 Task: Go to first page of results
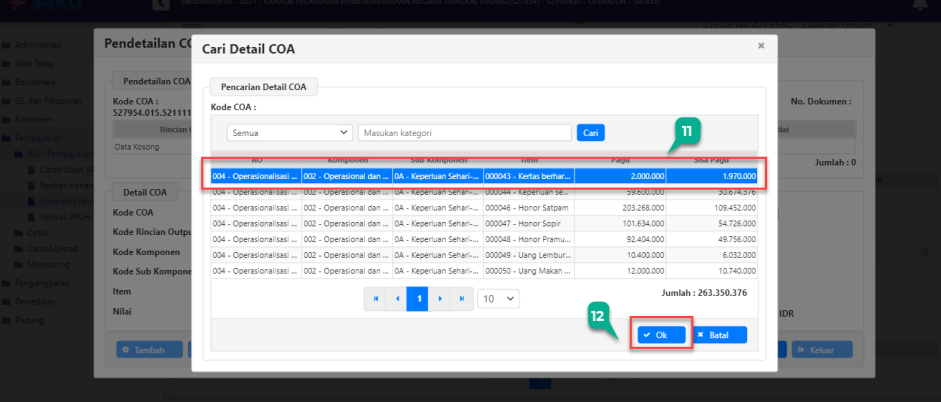(x=376, y=299)
